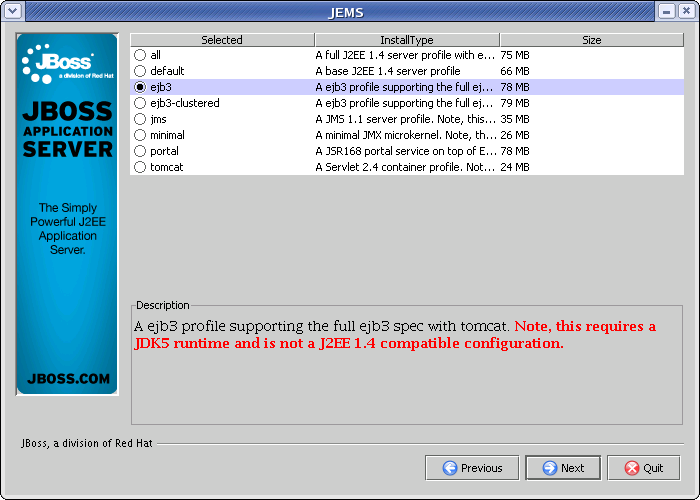Pick the tomcat radio button
Image resolution: width=700 pixels, height=500 pixels.
point(140,167)
